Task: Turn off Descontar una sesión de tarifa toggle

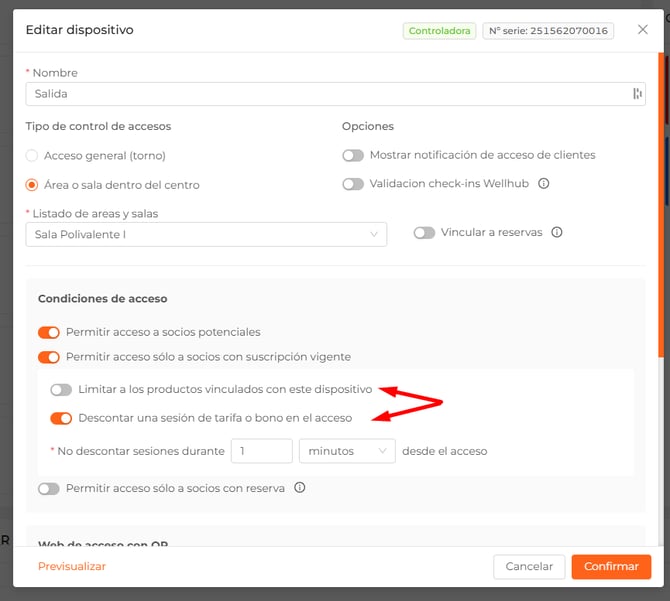Action: 61,418
